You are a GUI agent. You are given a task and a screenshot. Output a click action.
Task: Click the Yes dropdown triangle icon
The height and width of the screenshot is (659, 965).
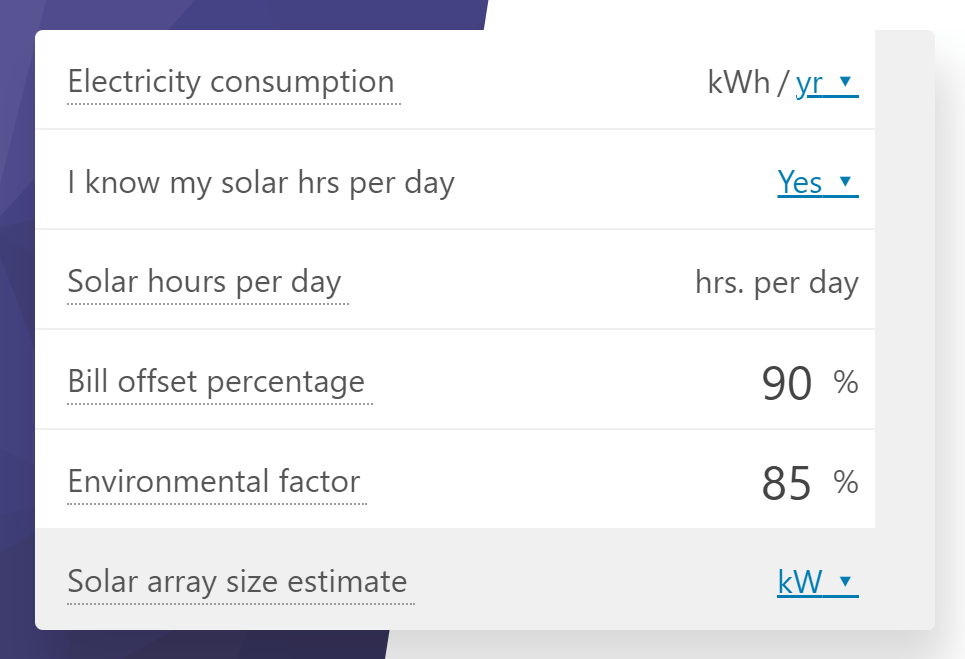tap(847, 182)
